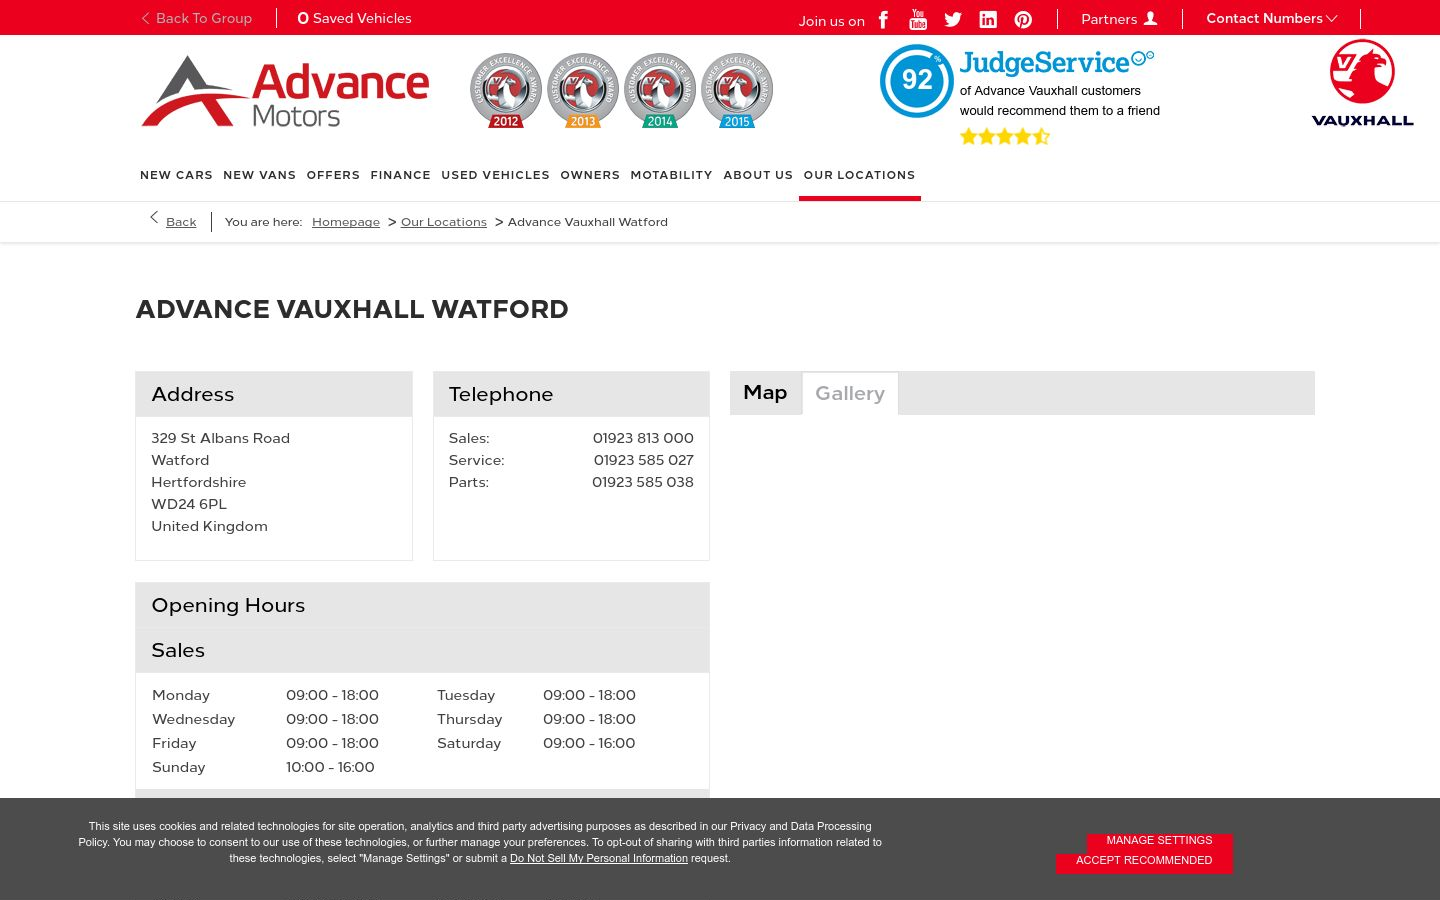Click the Advance Vauxhall Watford page heading
The height and width of the screenshot is (900, 1440).
click(x=352, y=309)
